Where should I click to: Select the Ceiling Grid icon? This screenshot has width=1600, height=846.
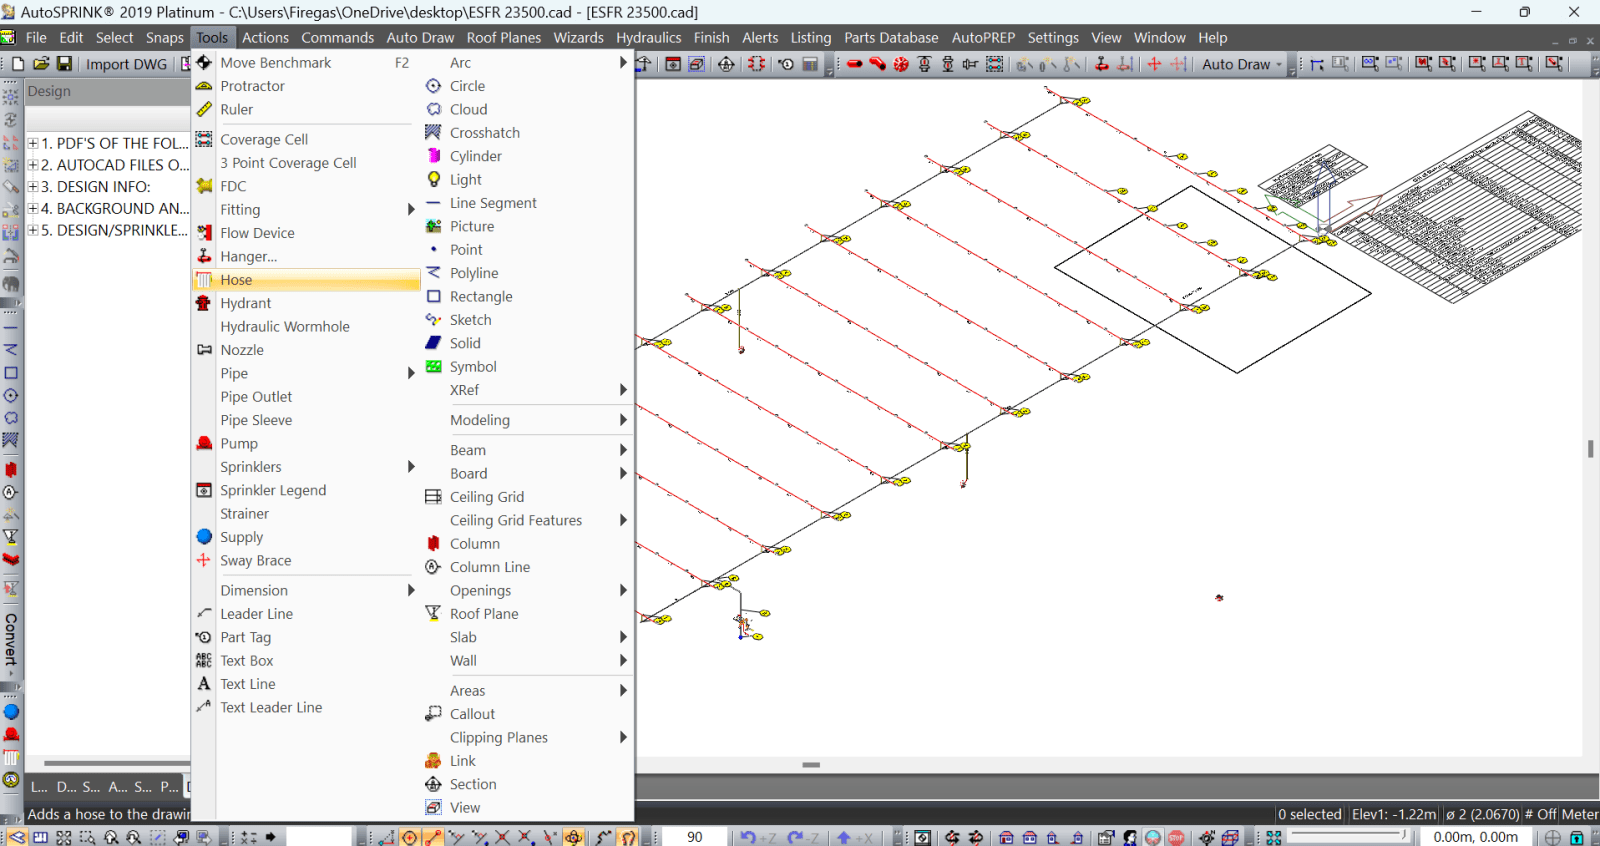(x=434, y=497)
